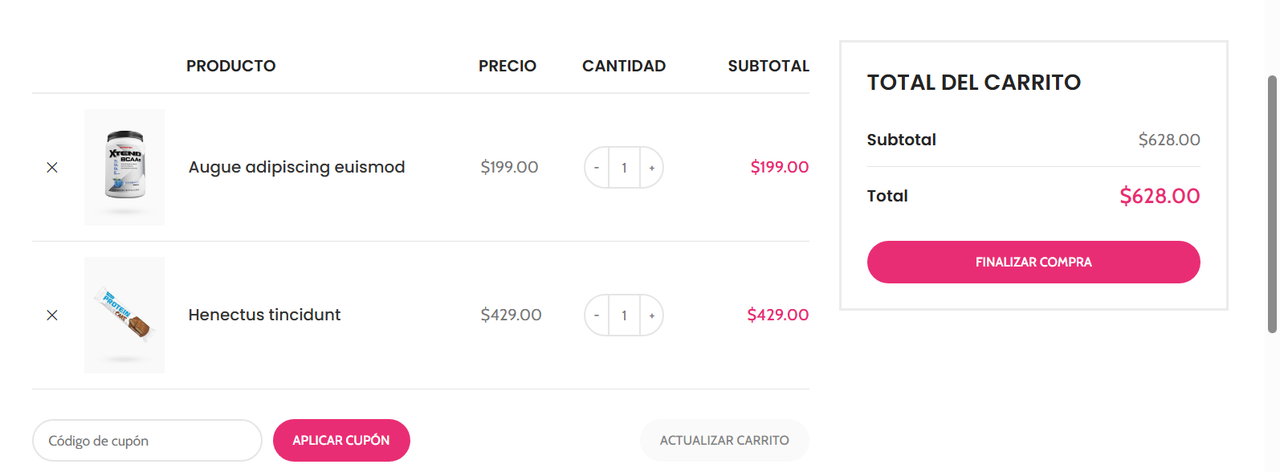The height and width of the screenshot is (472, 1280).
Task: Click the $628.00 cart total amount
Action: (1159, 196)
